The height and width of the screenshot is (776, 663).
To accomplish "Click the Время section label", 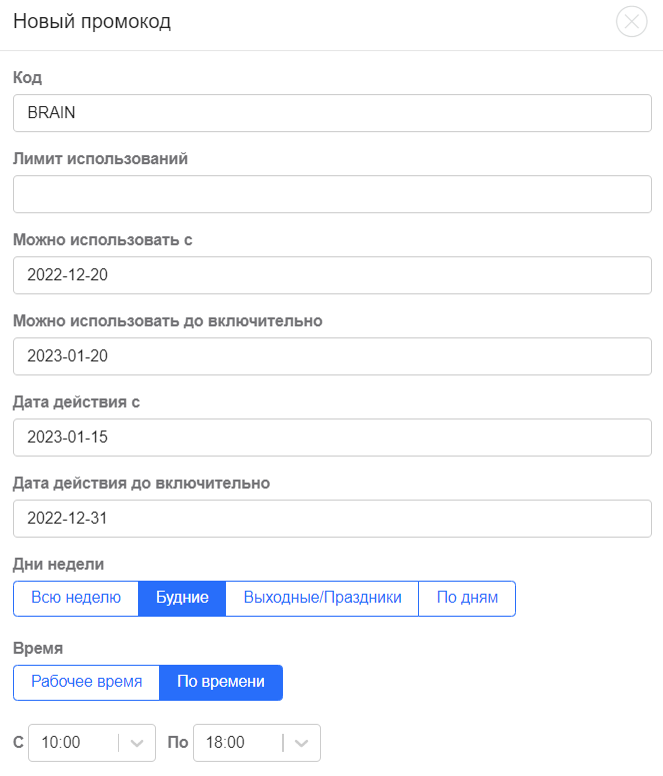I will (x=38, y=648).
